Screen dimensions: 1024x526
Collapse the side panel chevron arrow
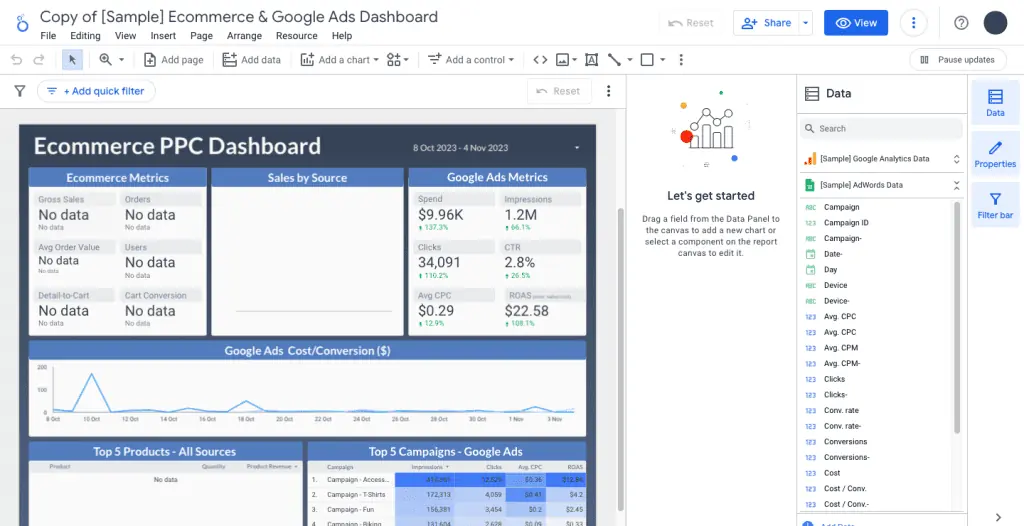pyautogui.click(x=998, y=518)
